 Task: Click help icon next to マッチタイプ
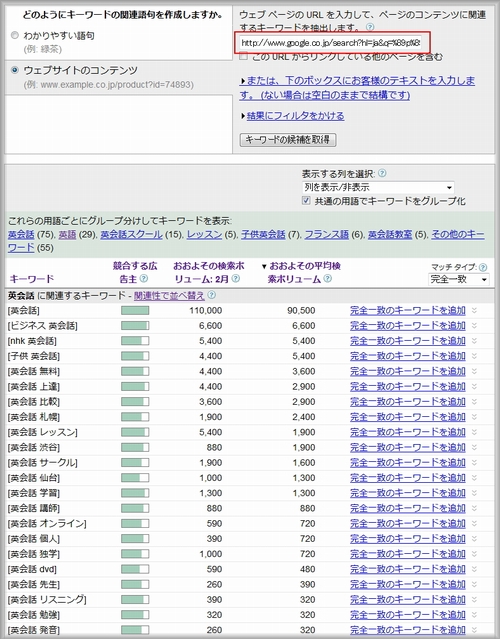point(482,267)
